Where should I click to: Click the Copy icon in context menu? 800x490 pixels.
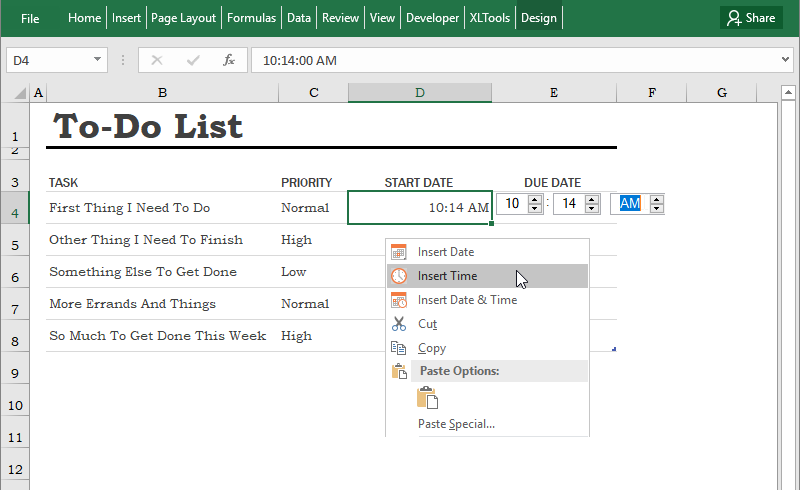[399, 348]
